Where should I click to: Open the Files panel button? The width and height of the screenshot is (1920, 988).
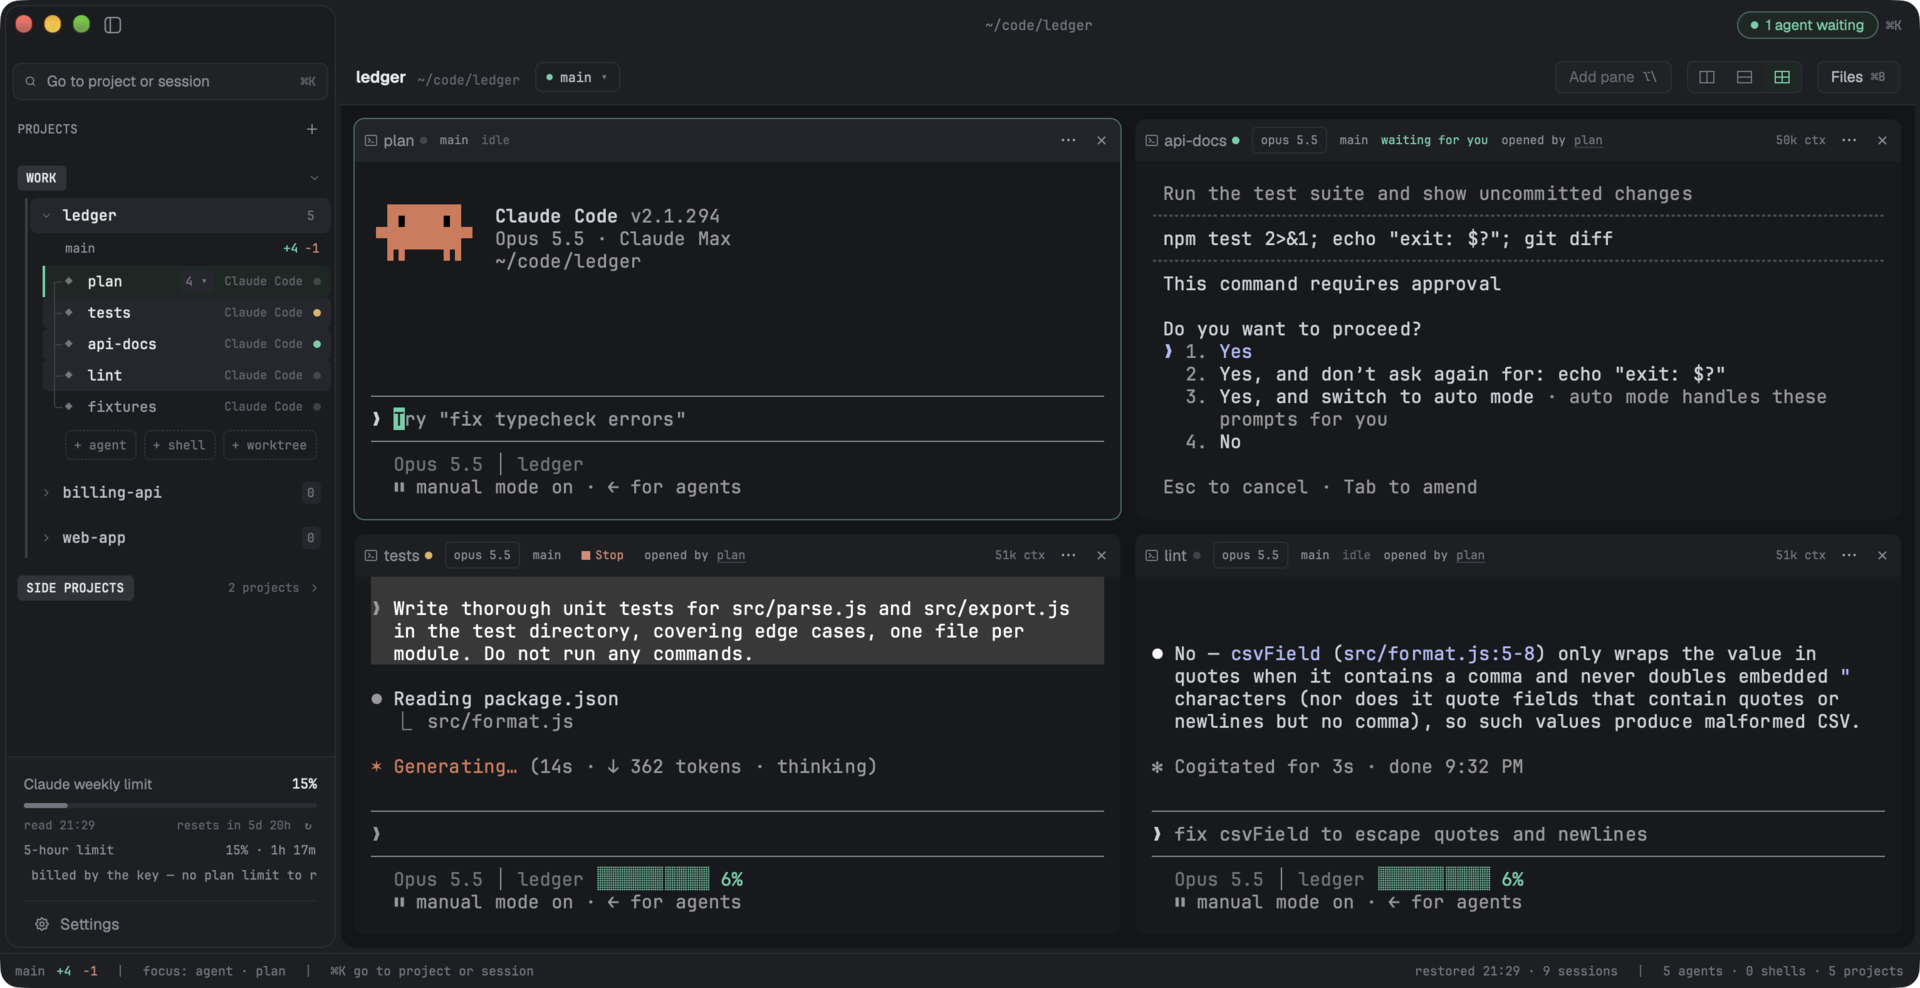click(x=1857, y=77)
